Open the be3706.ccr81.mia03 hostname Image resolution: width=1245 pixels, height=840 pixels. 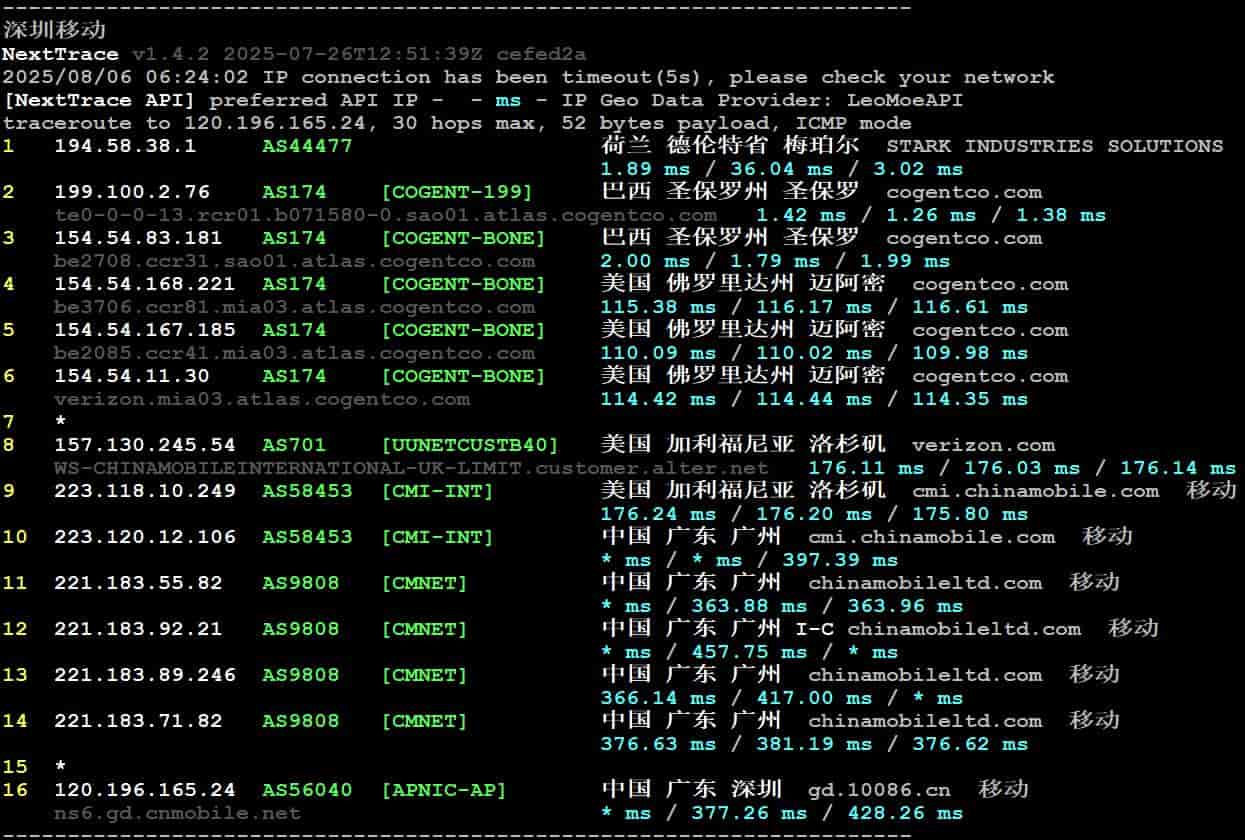pyautogui.click(x=294, y=307)
